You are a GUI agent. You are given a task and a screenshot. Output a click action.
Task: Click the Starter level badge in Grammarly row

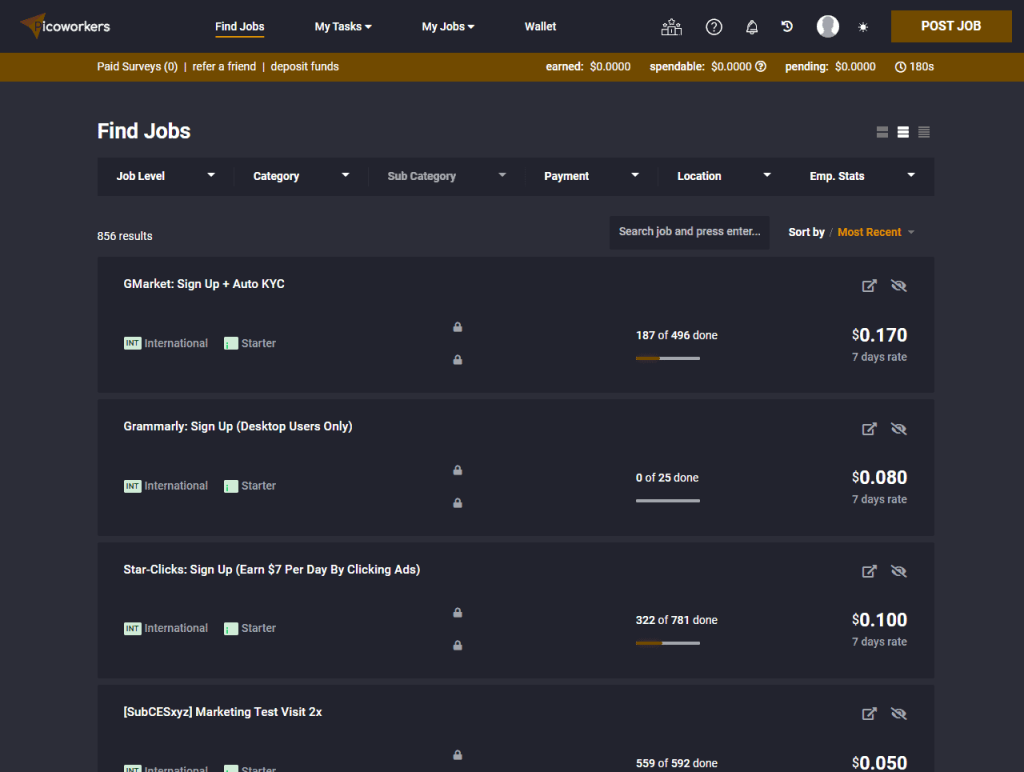[231, 486]
